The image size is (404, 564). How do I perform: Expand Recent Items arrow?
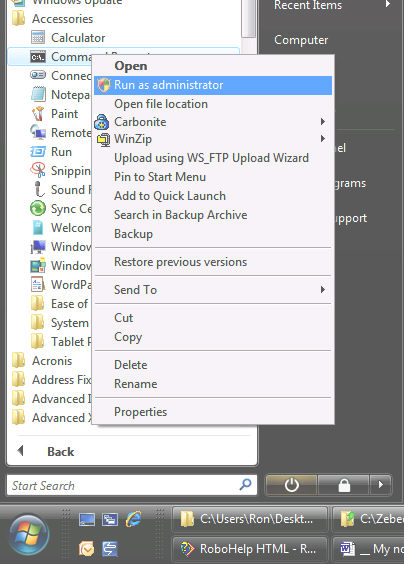pyautogui.click(x=388, y=4)
